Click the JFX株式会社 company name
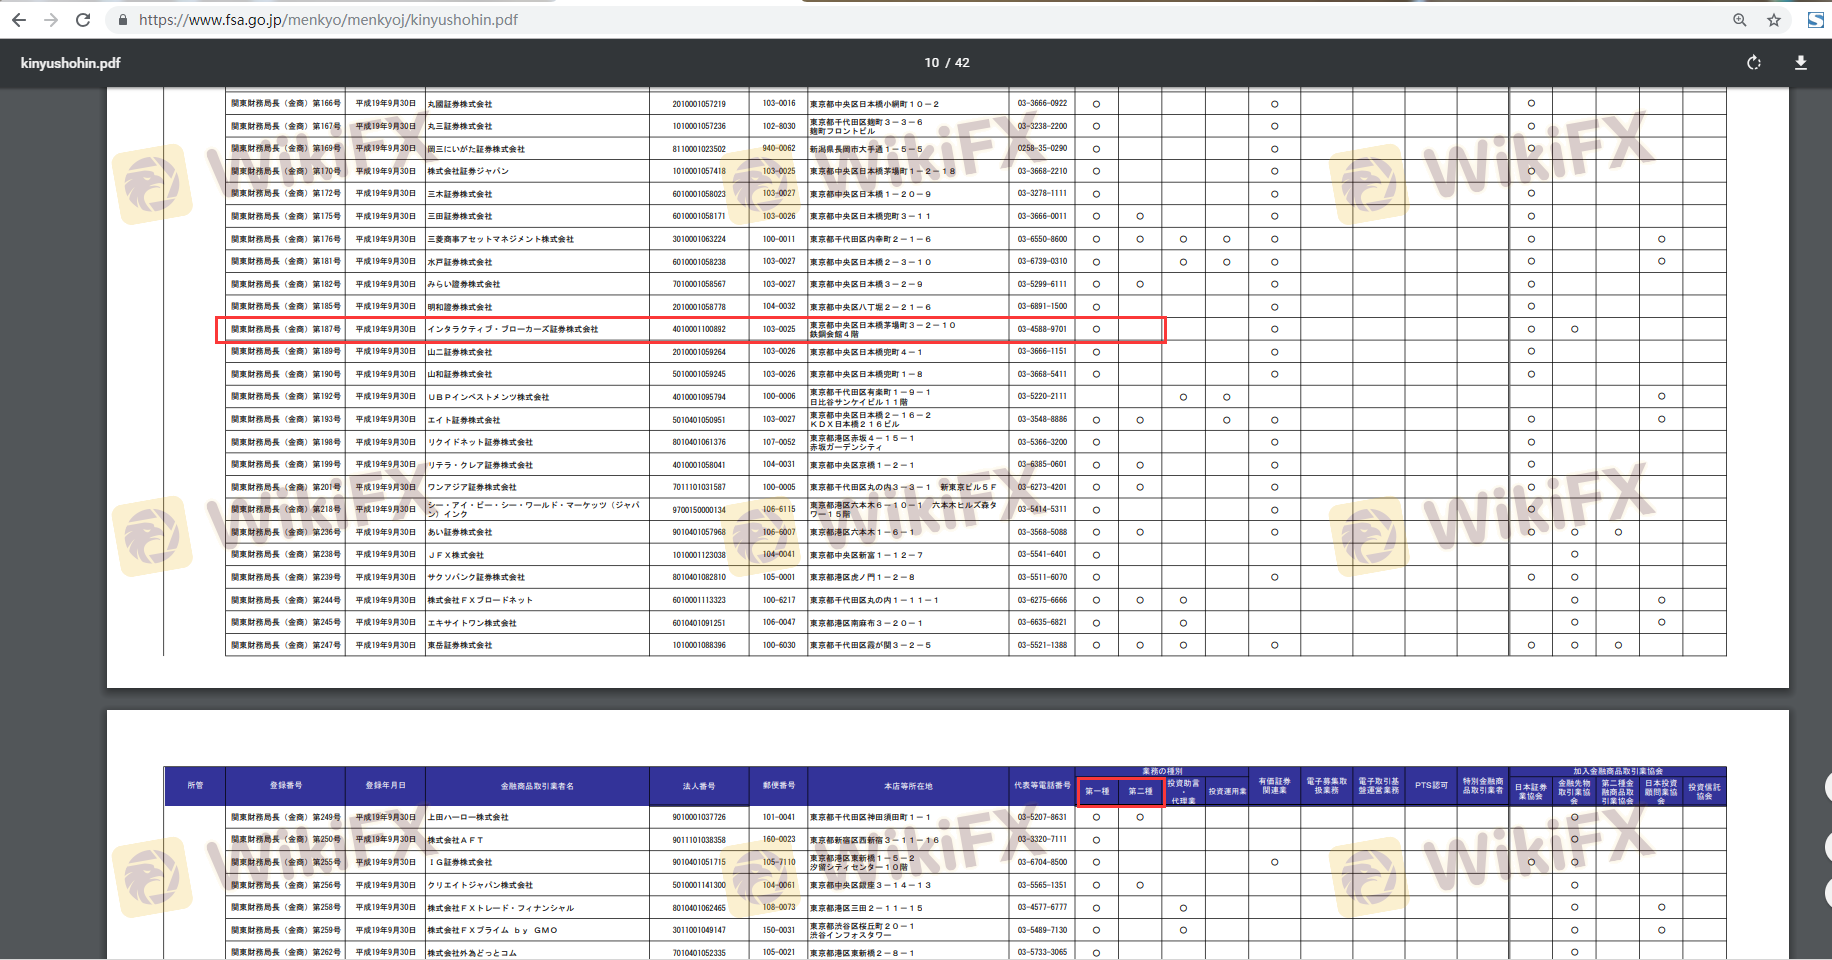Viewport: 1832px width, 960px height. coord(456,555)
